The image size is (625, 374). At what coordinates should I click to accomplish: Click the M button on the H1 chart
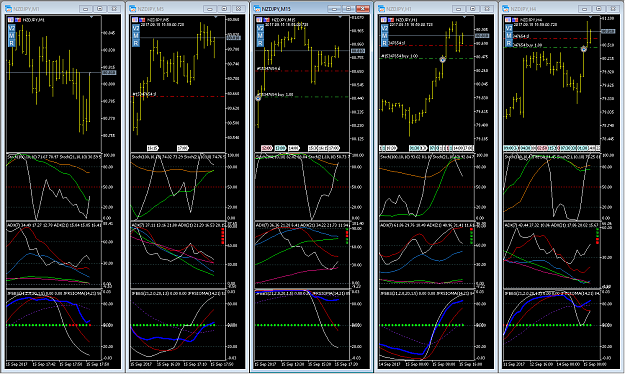384,35
